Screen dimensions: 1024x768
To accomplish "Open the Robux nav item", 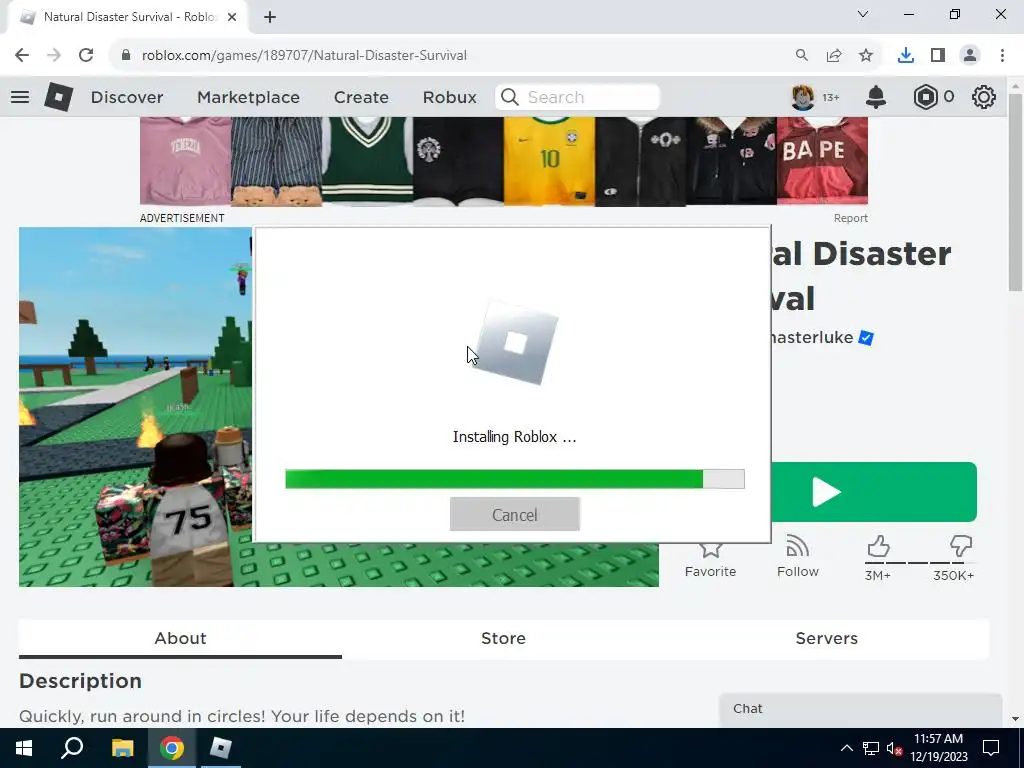I will [449, 97].
